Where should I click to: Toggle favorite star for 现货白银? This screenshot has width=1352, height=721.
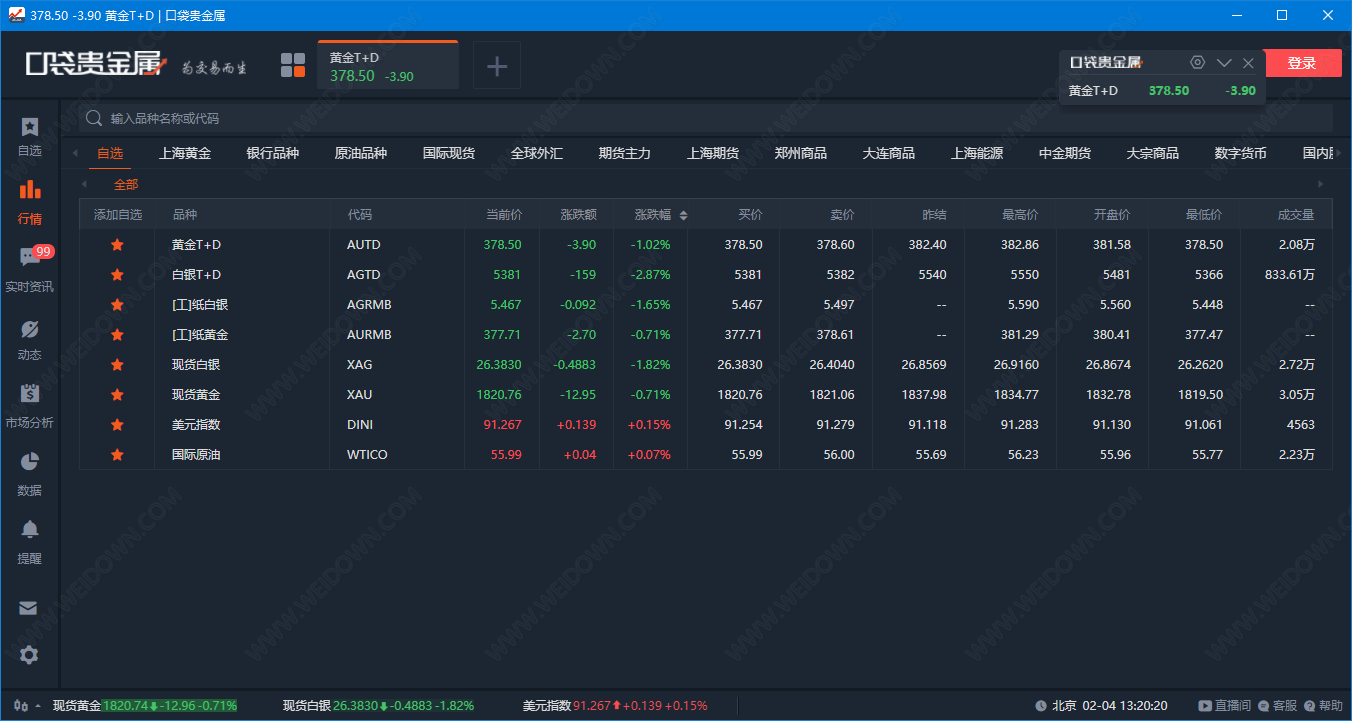coord(117,364)
